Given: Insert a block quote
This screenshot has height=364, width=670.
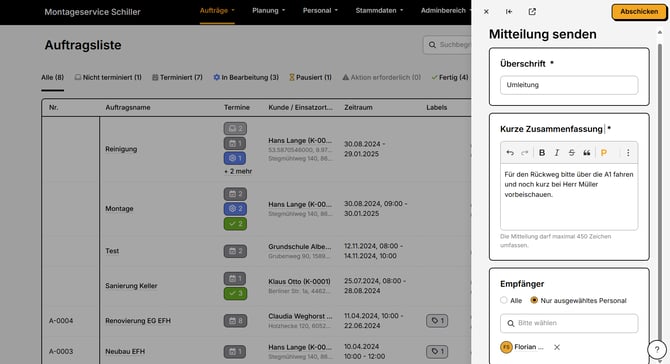Looking at the screenshot, I should [x=587, y=153].
